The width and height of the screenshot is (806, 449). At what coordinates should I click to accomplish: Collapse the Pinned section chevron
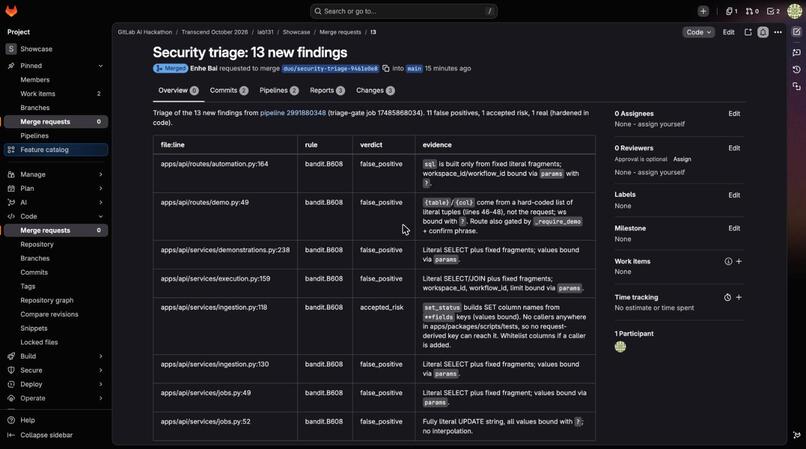click(101, 66)
